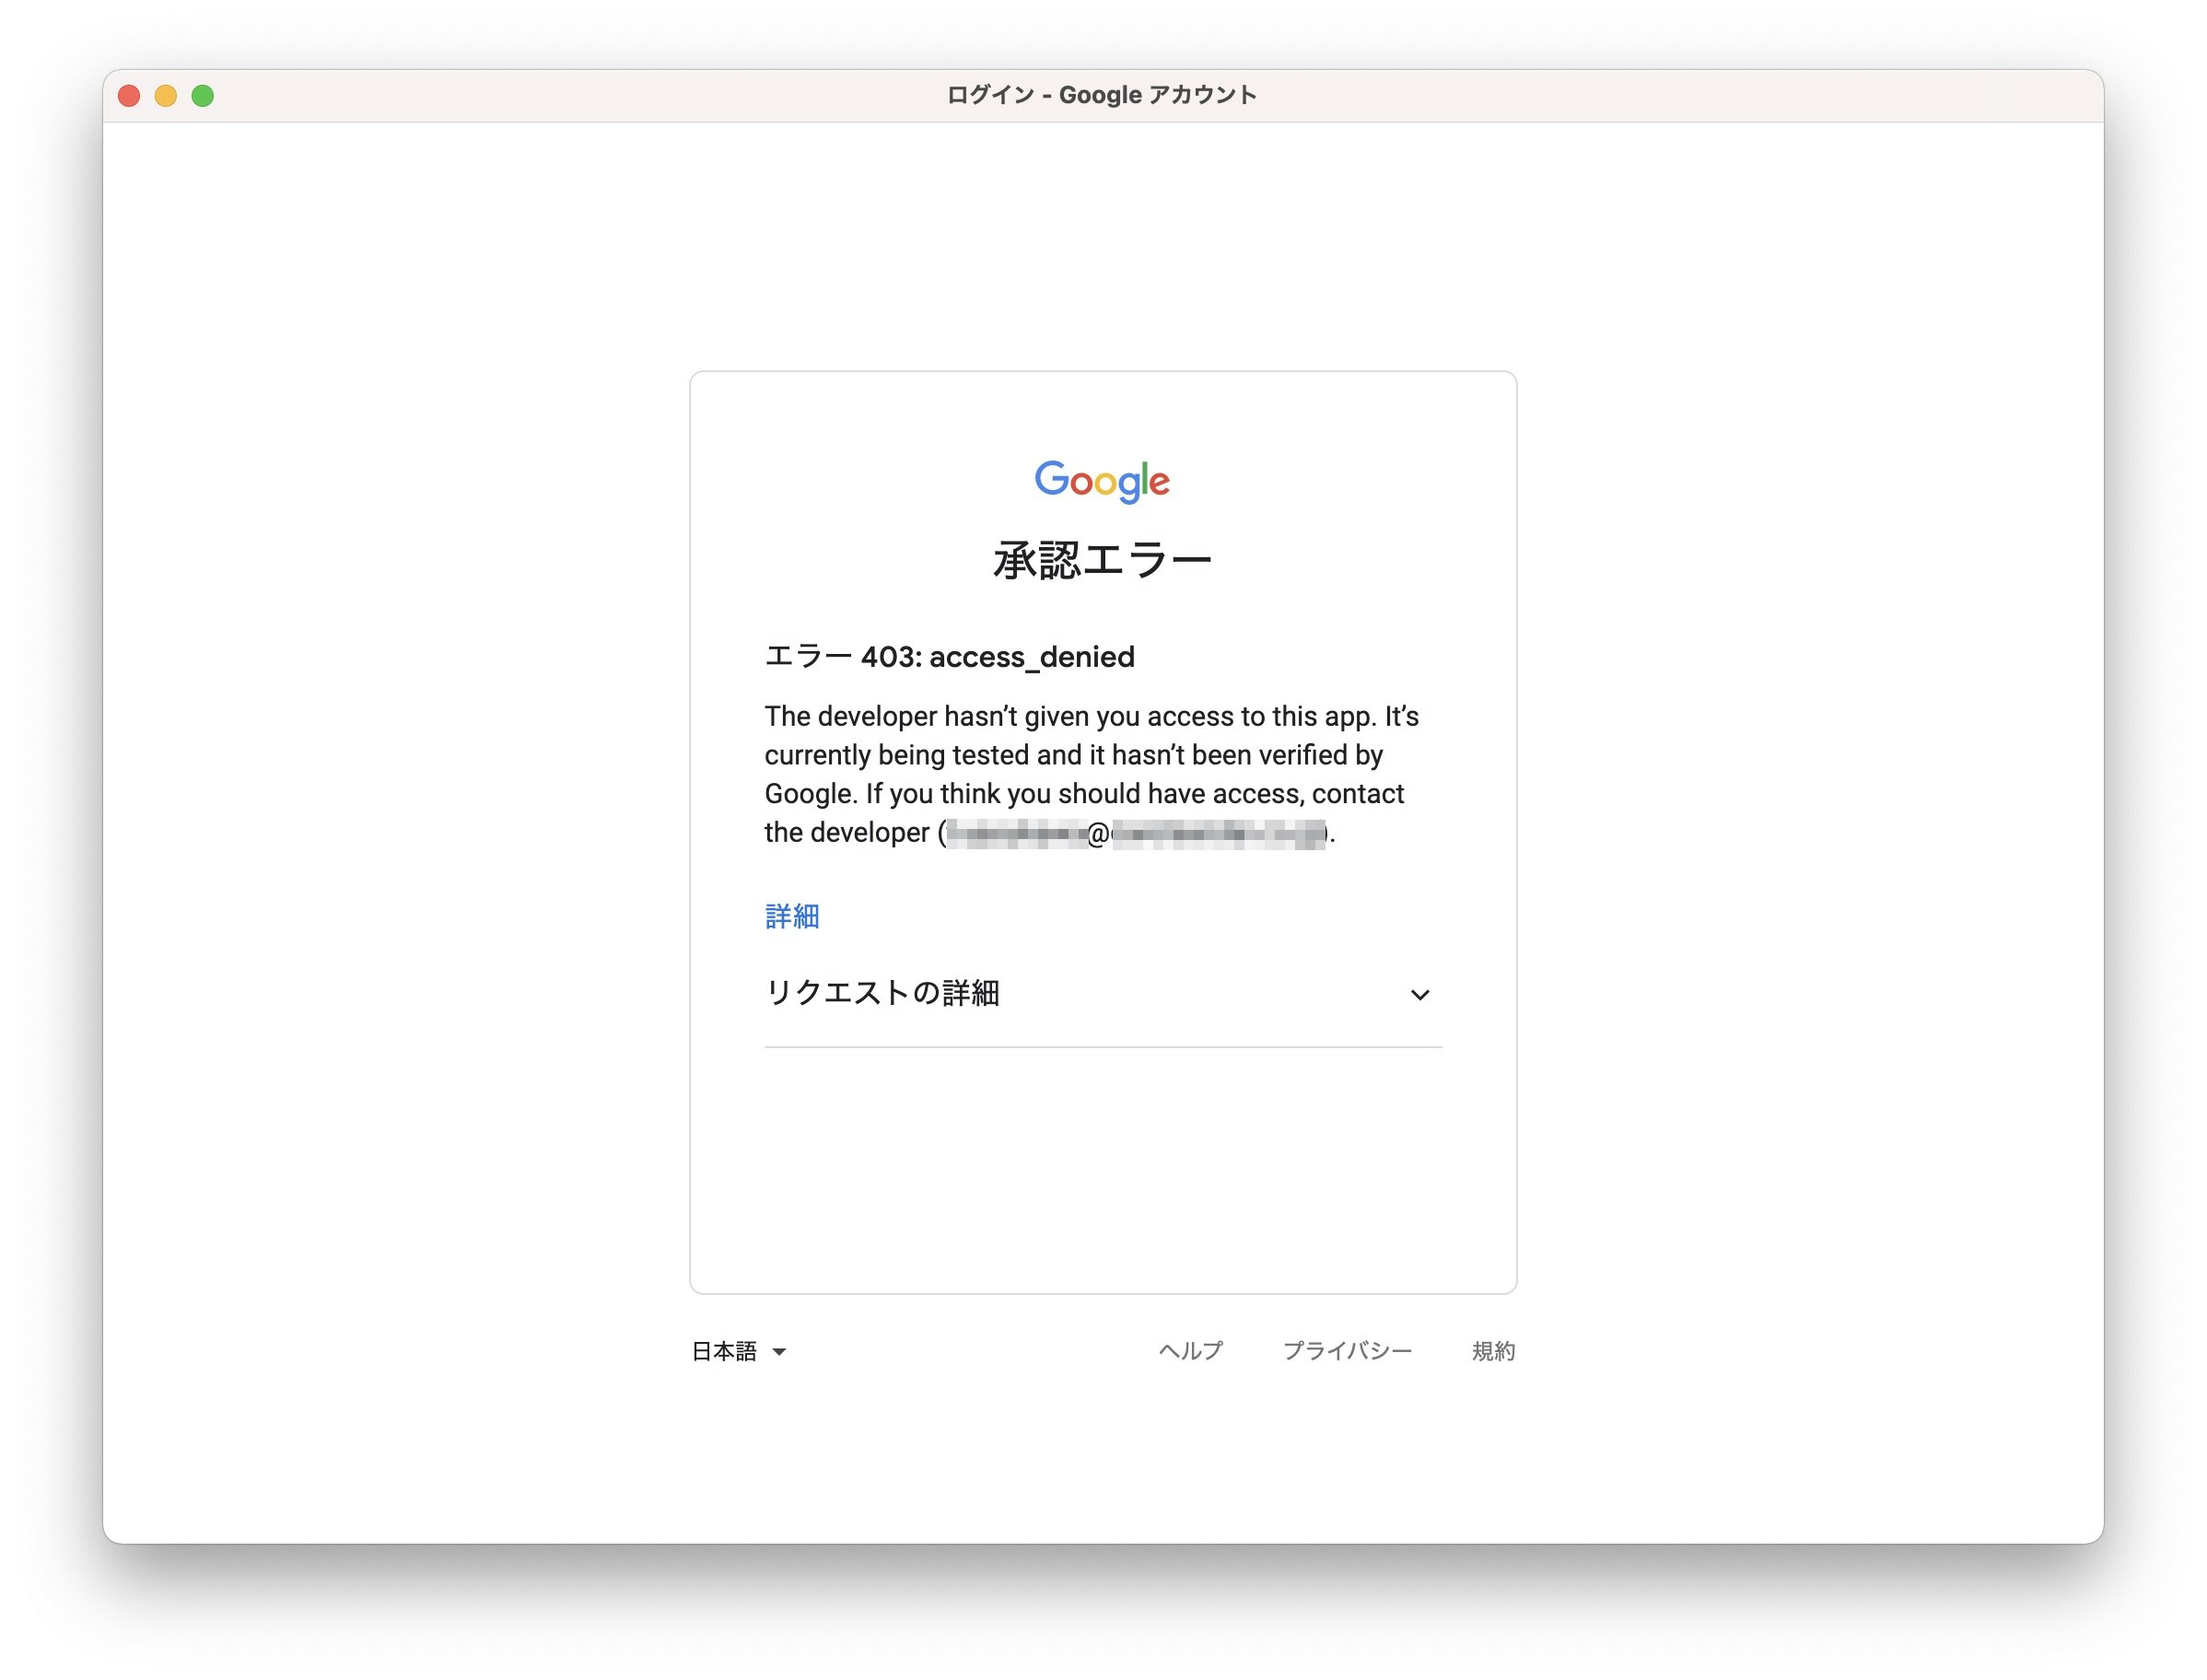Minimize the window with the yellow button

[x=166, y=96]
